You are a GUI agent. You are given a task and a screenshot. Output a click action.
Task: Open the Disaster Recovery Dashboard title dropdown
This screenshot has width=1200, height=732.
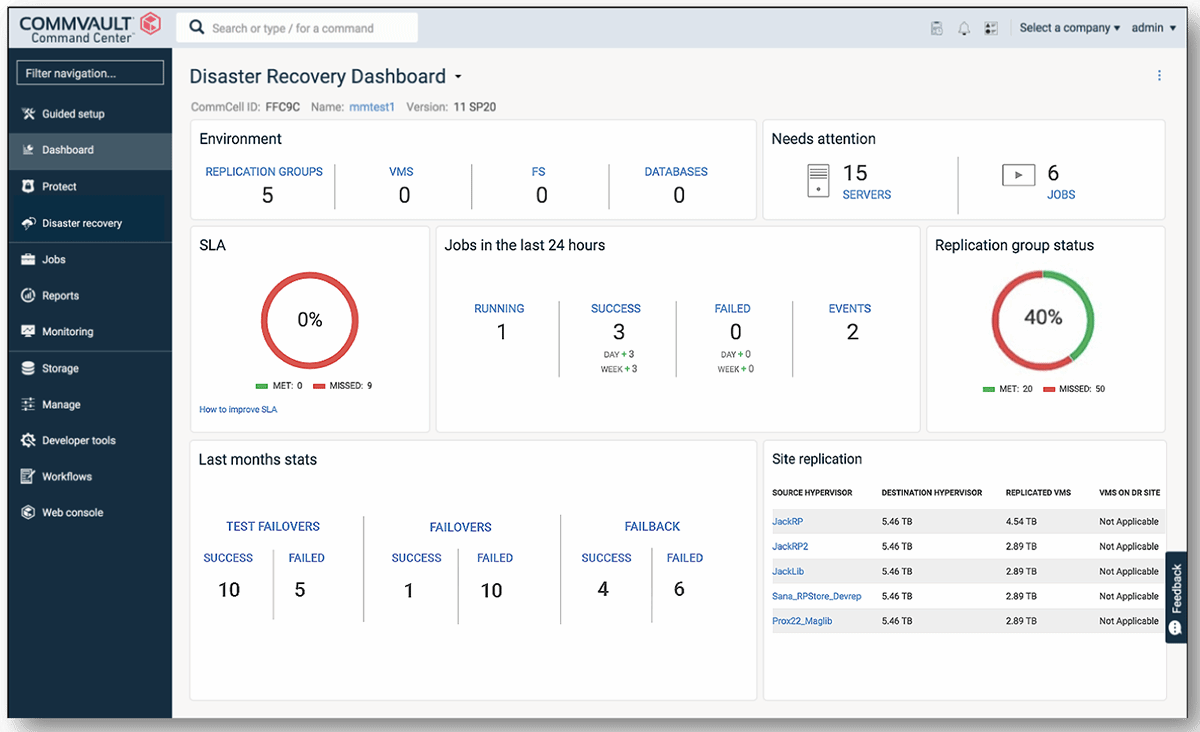point(458,76)
